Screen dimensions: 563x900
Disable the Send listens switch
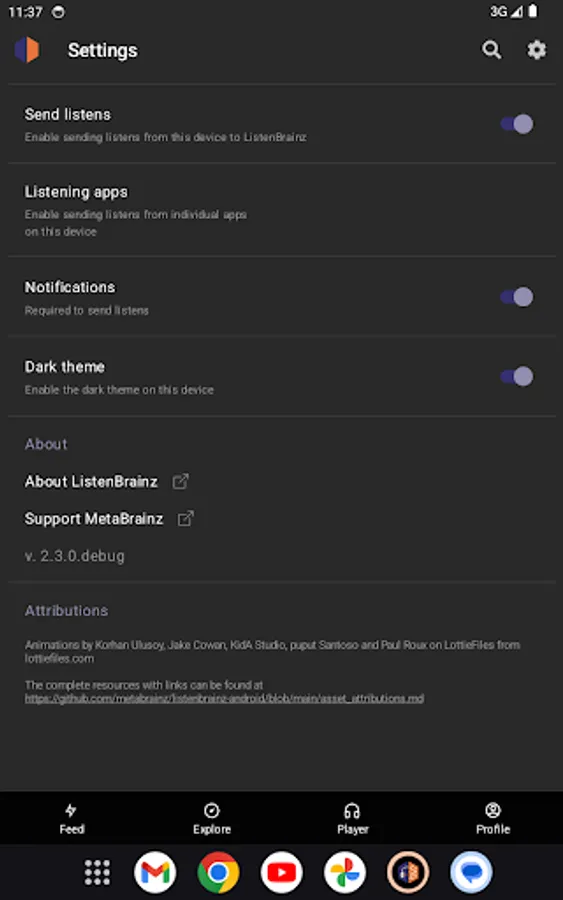(517, 124)
